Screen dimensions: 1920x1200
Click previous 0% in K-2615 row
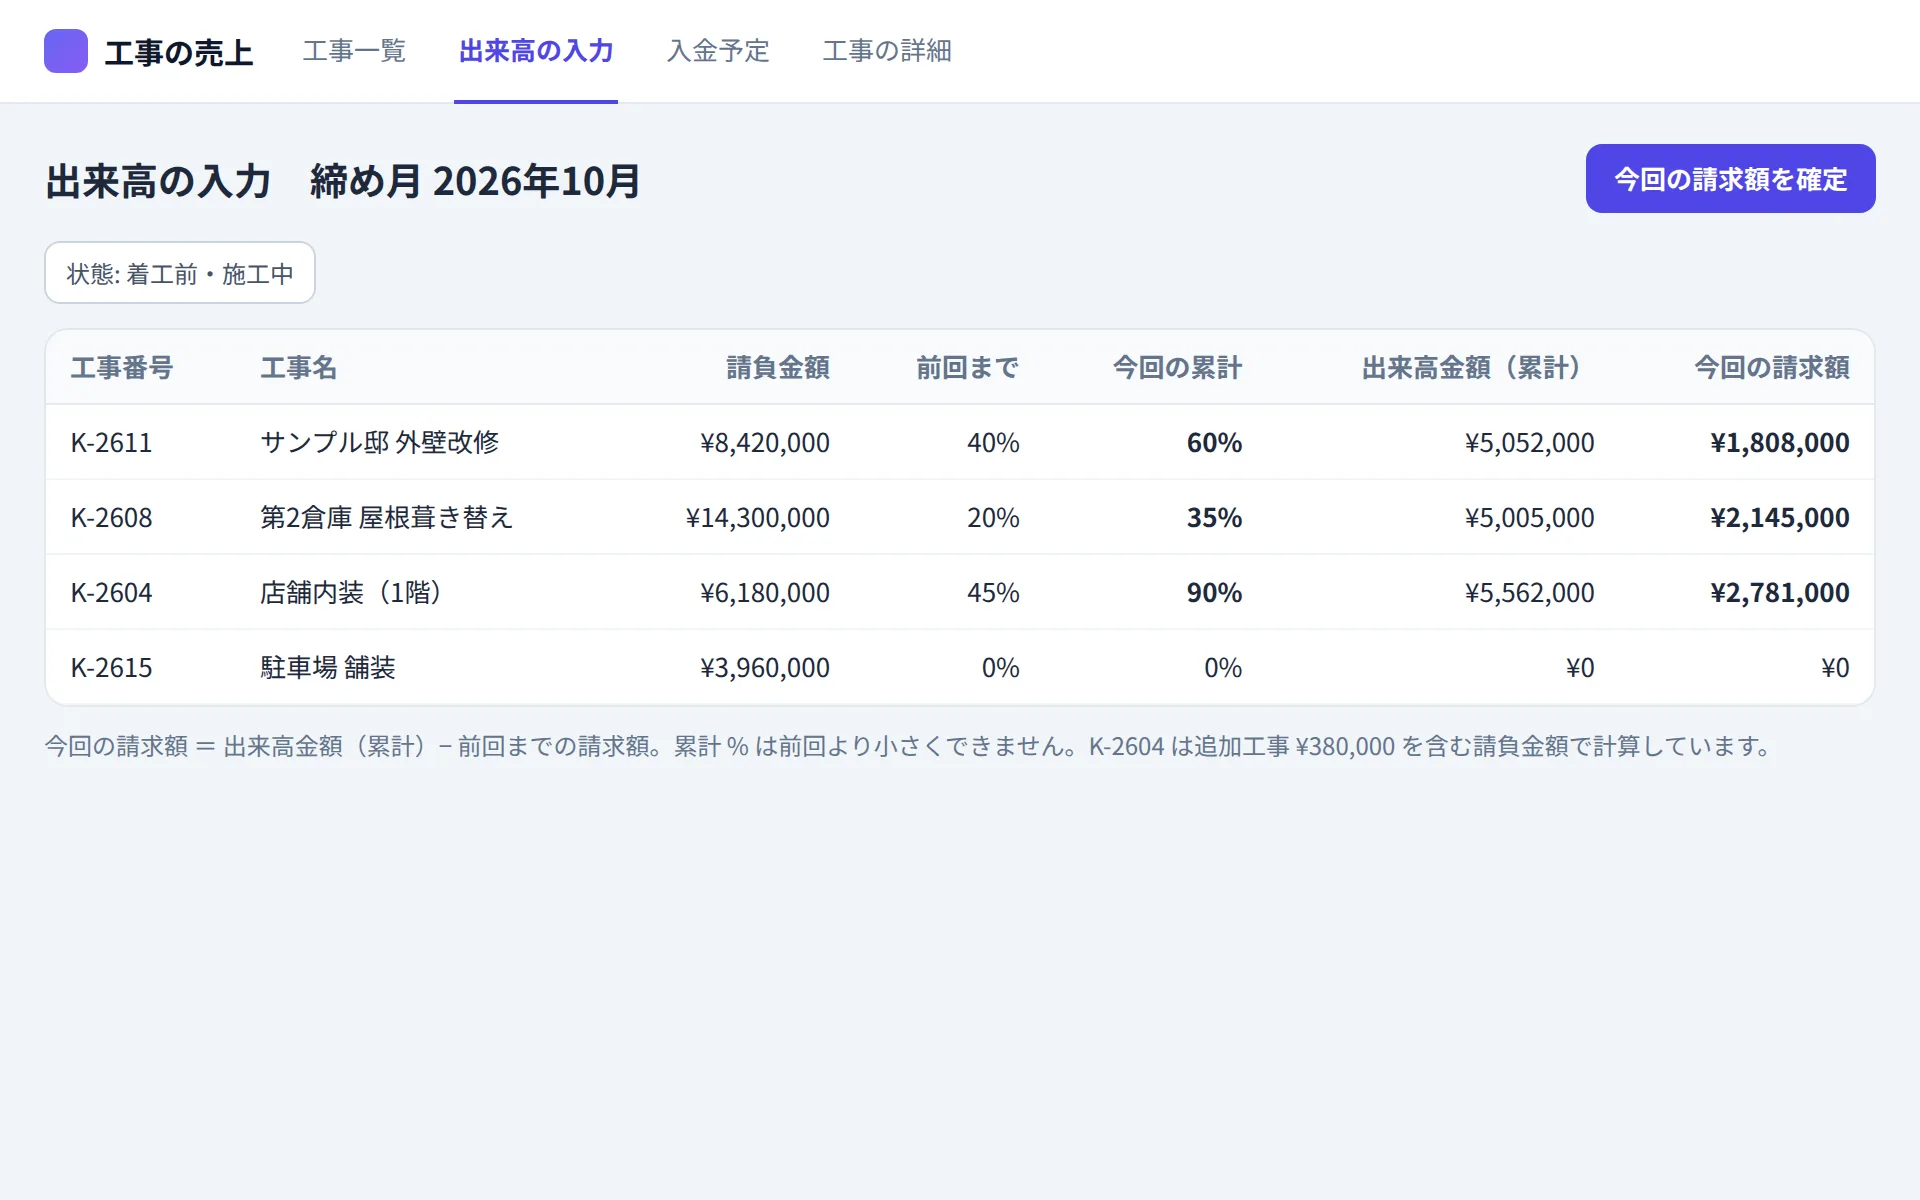tap(1000, 668)
